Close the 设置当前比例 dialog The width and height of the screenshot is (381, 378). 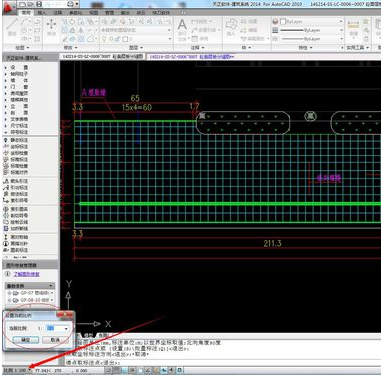click(x=65, y=314)
